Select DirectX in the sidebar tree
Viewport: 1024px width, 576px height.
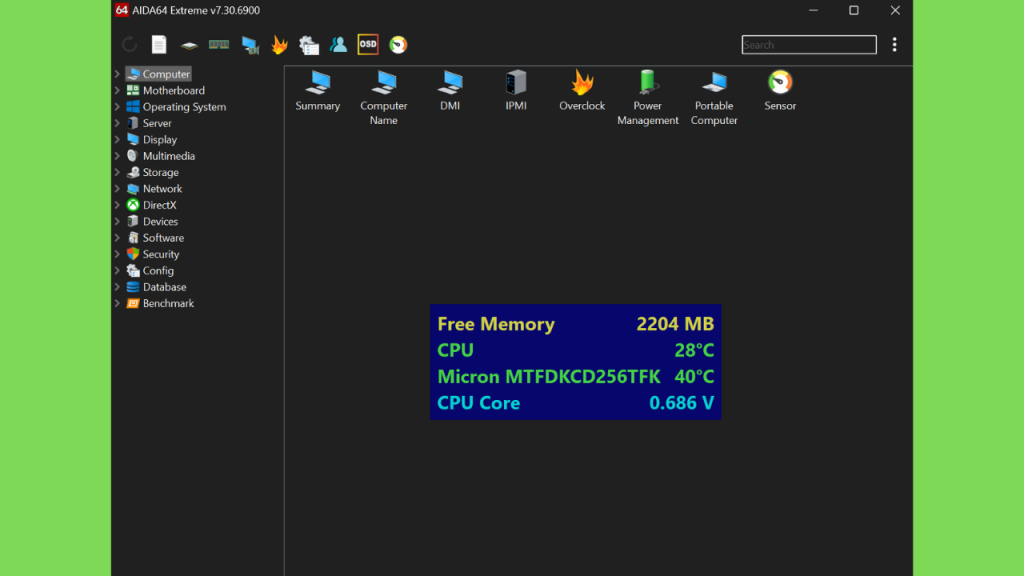click(152, 204)
